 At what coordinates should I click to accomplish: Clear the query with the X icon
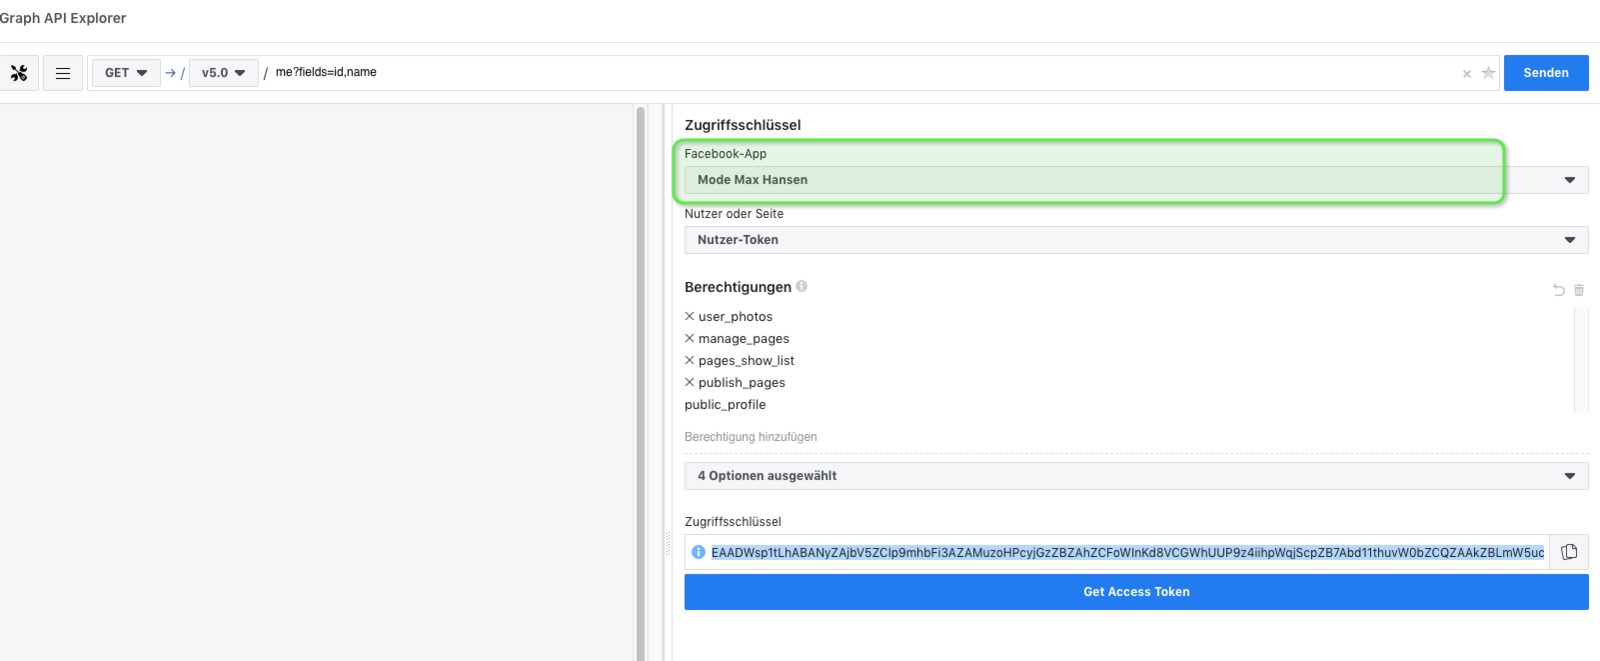click(1467, 74)
